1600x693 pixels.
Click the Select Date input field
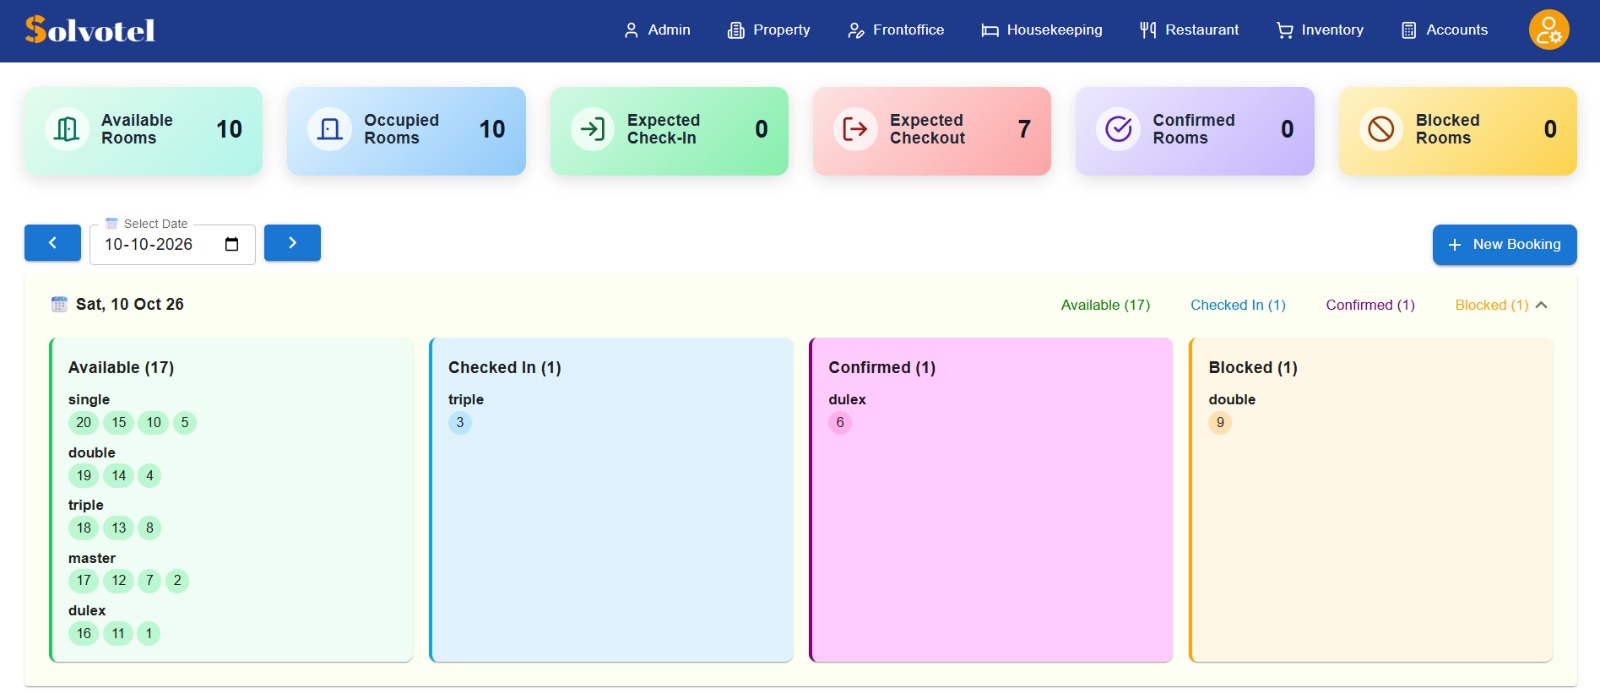tap(172, 244)
